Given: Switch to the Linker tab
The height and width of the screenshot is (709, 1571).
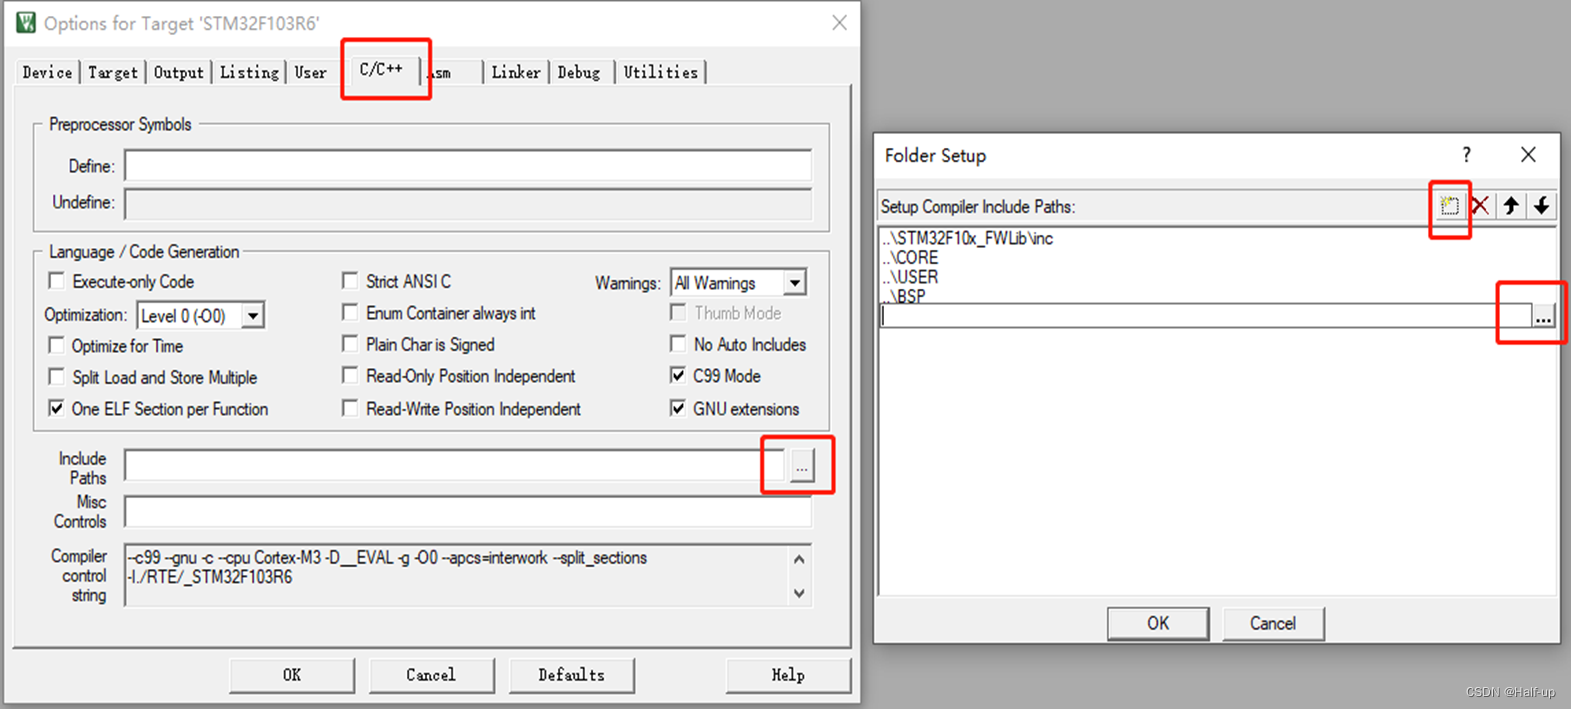Looking at the screenshot, I should [x=516, y=72].
